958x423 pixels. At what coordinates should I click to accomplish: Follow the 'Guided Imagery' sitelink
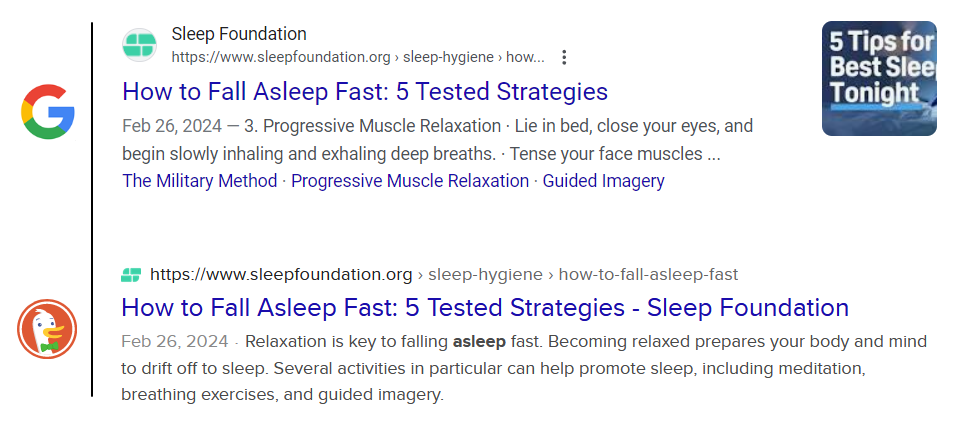coord(604,181)
